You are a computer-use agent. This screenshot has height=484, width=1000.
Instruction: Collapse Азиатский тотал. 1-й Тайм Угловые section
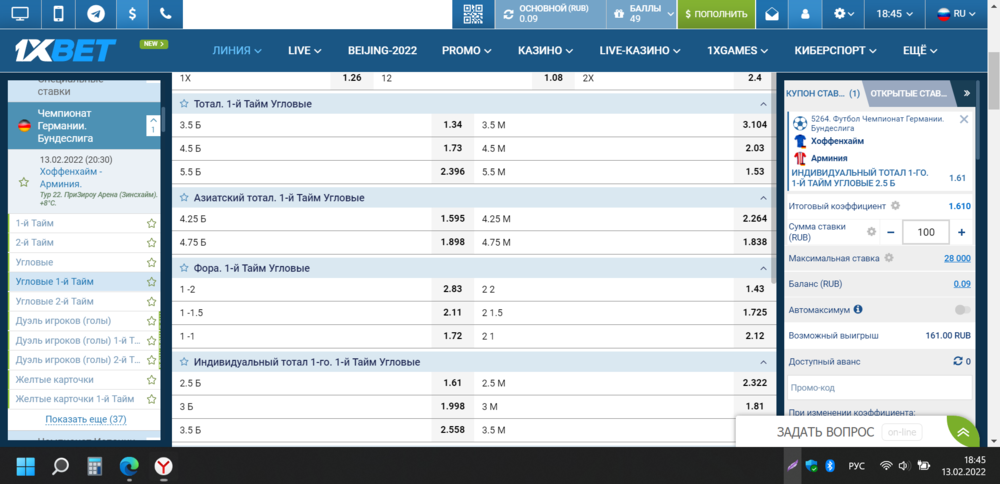[763, 198]
